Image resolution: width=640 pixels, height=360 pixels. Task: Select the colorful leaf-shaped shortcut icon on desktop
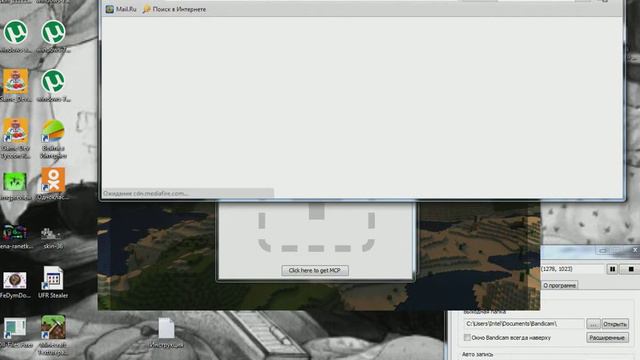click(53, 139)
